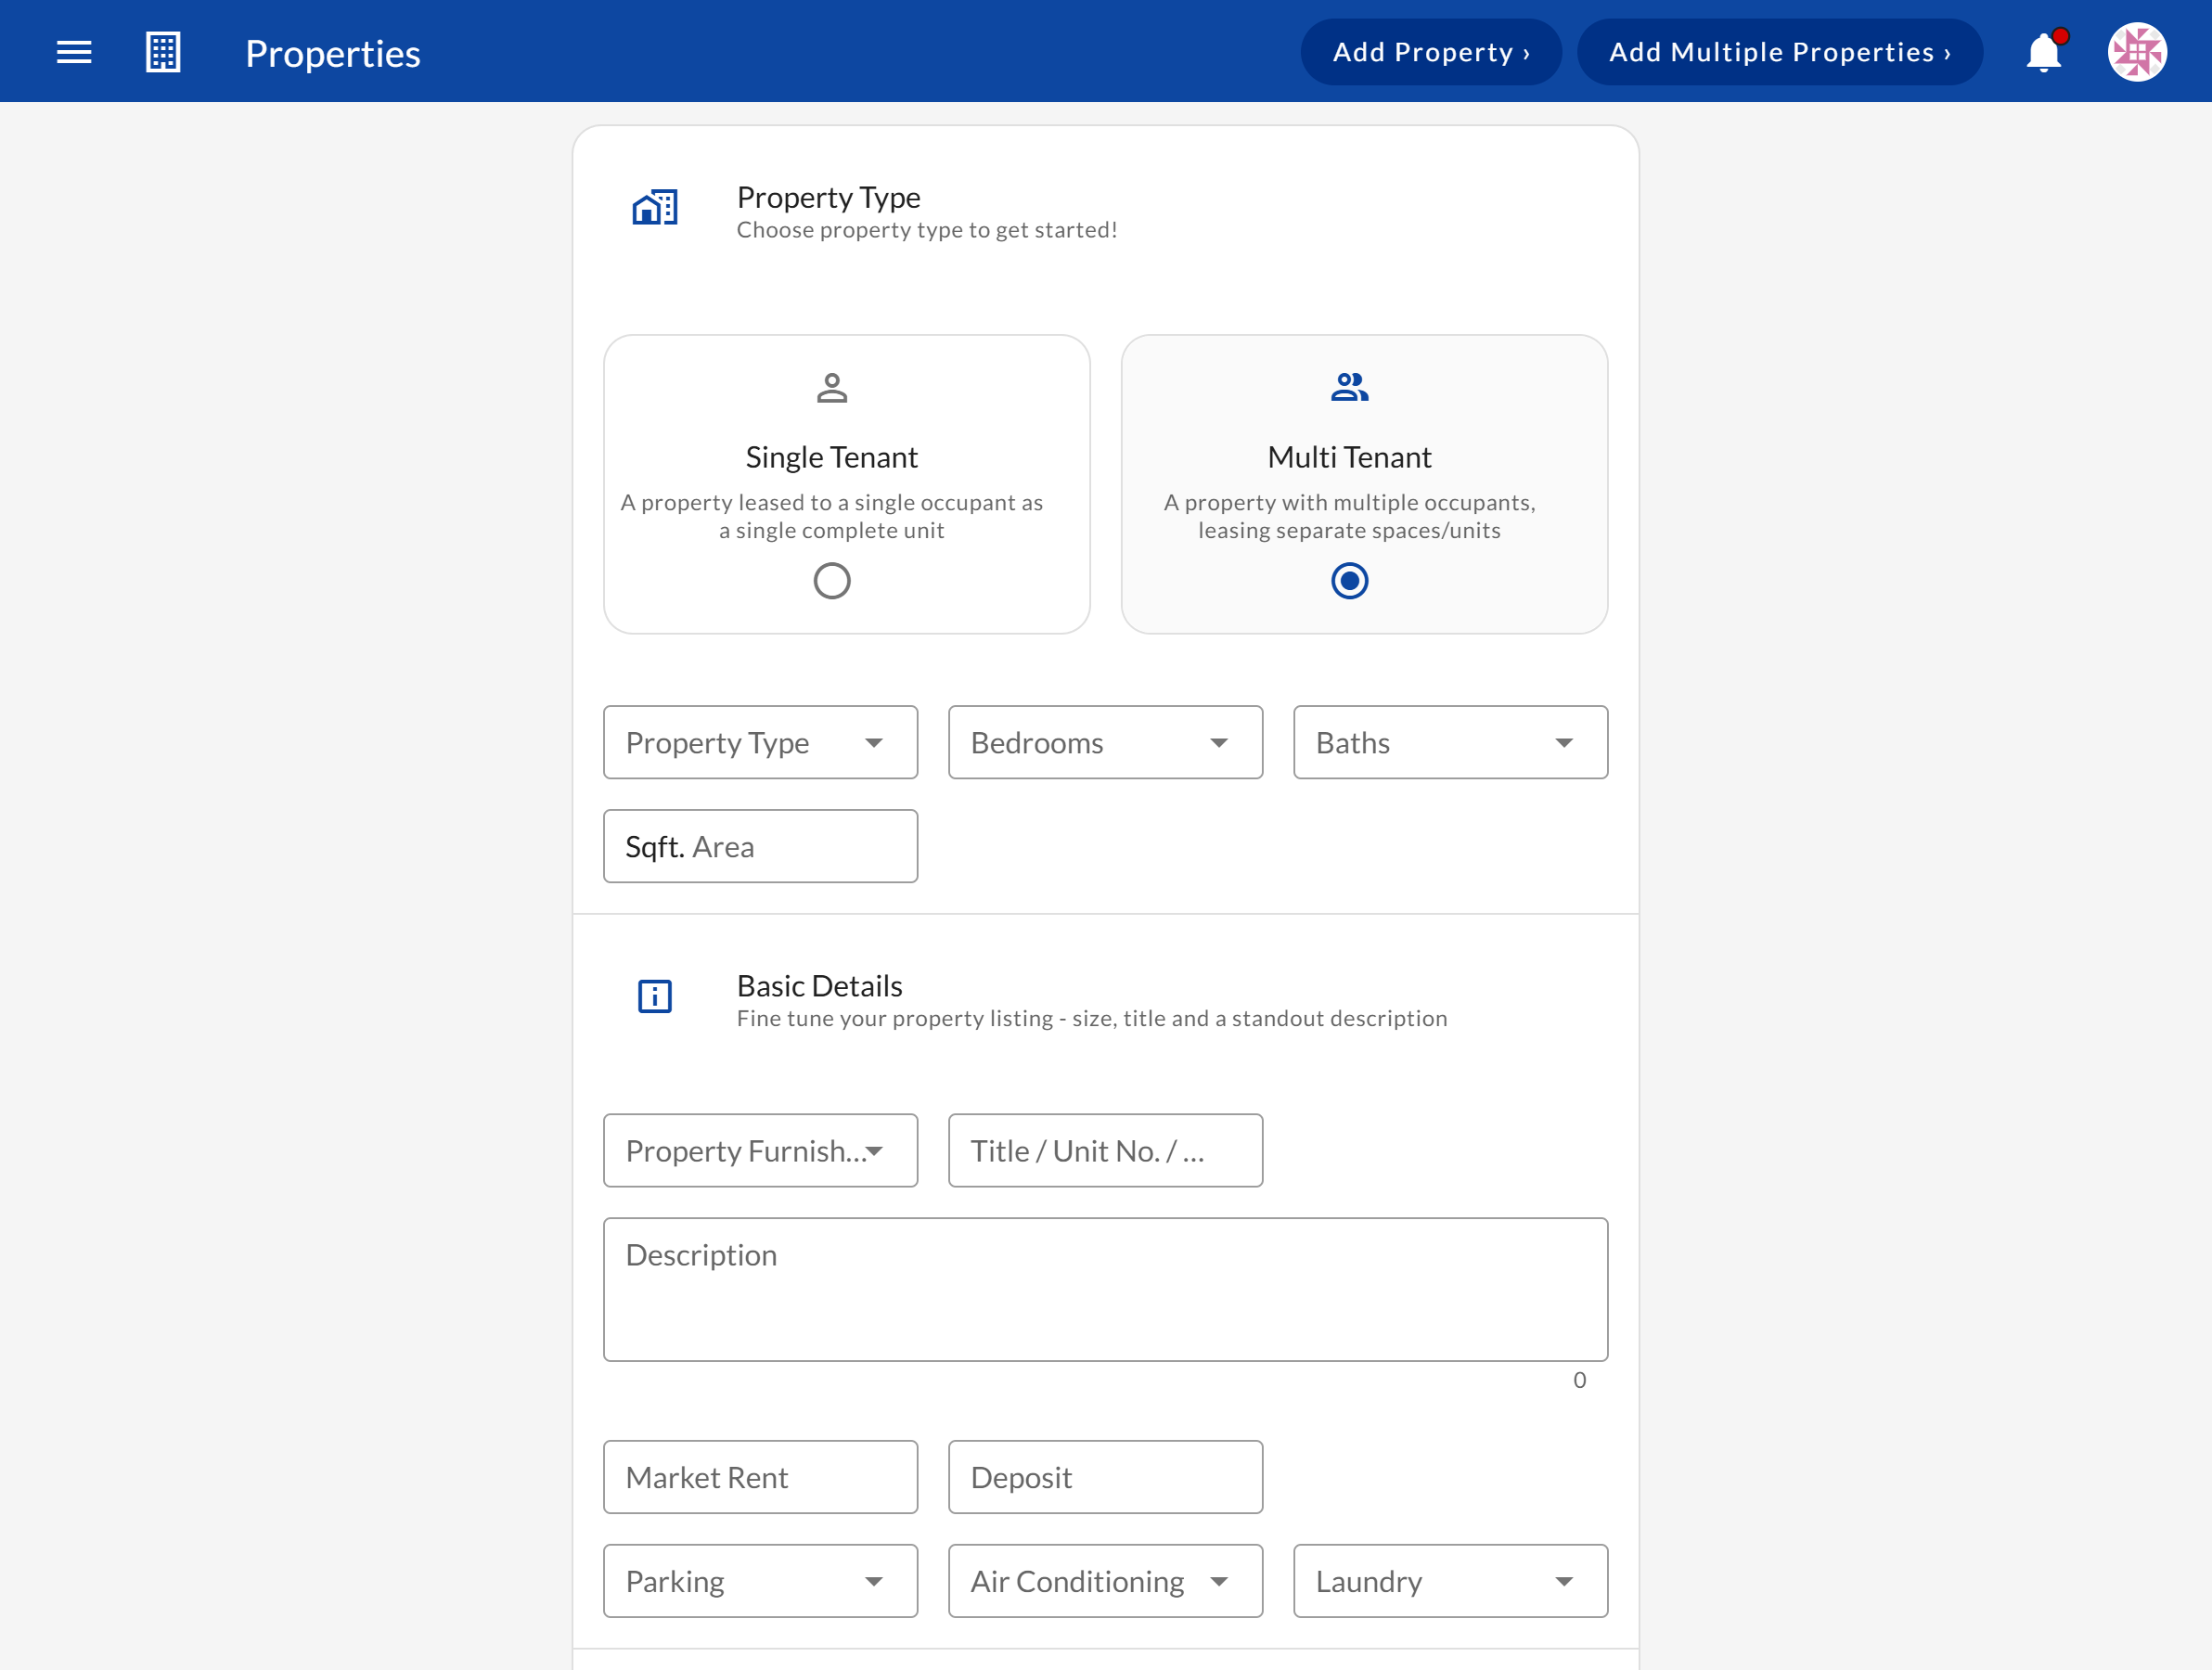The image size is (2212, 1670).
Task: Click the 'Fine tune your property listing' subtitle
Action: tap(1092, 1018)
